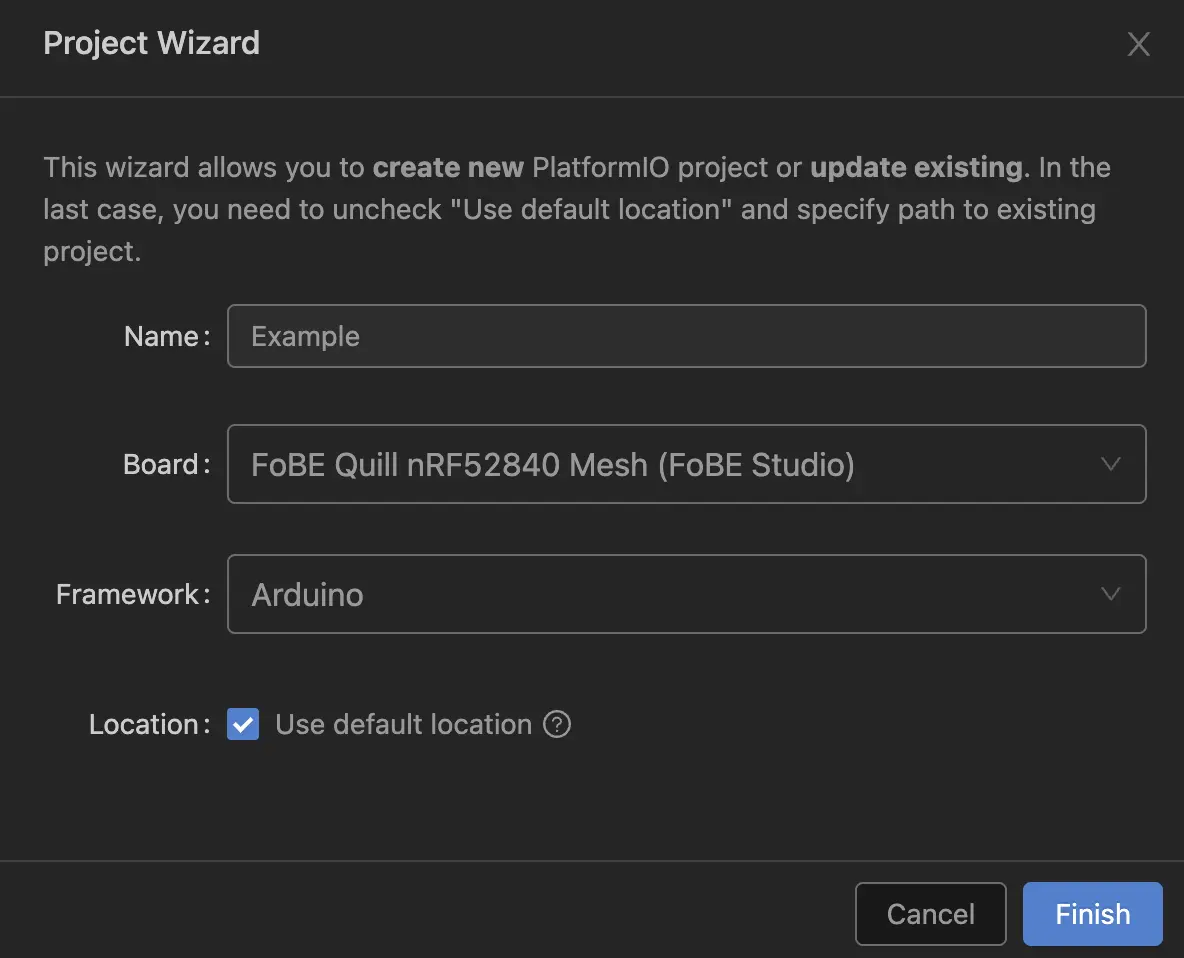This screenshot has width=1184, height=958.
Task: Open the Framework selection dropdown
Action: [686, 594]
